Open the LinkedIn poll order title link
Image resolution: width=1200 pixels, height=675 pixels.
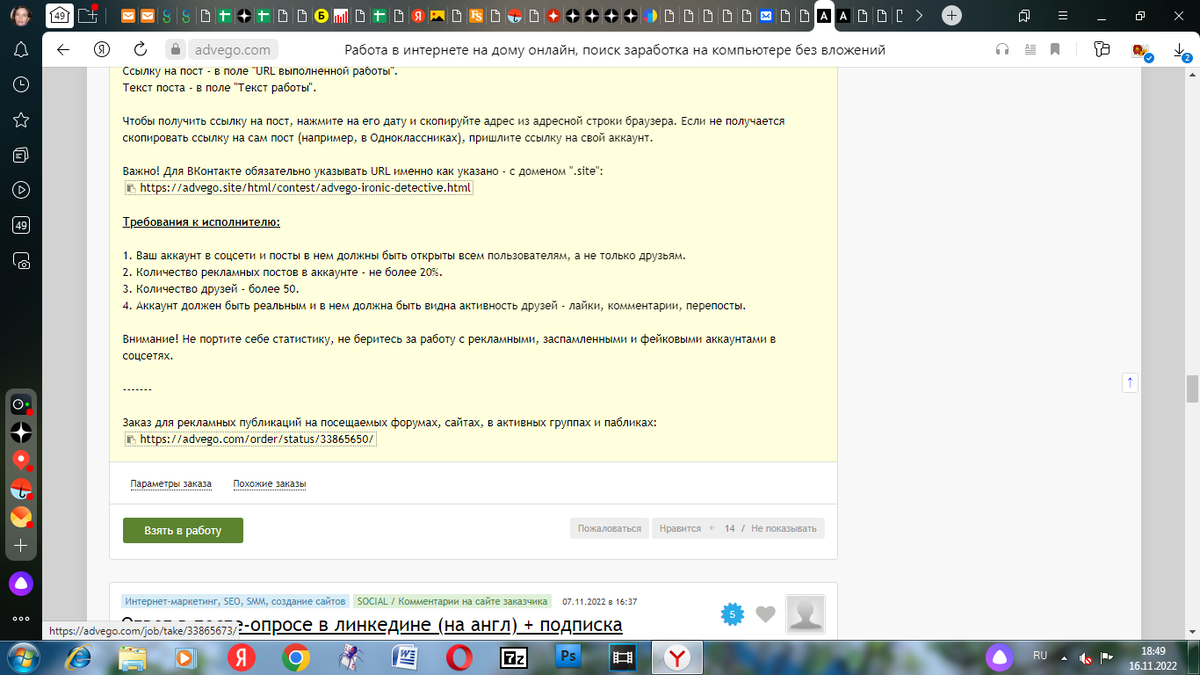click(x=372, y=626)
